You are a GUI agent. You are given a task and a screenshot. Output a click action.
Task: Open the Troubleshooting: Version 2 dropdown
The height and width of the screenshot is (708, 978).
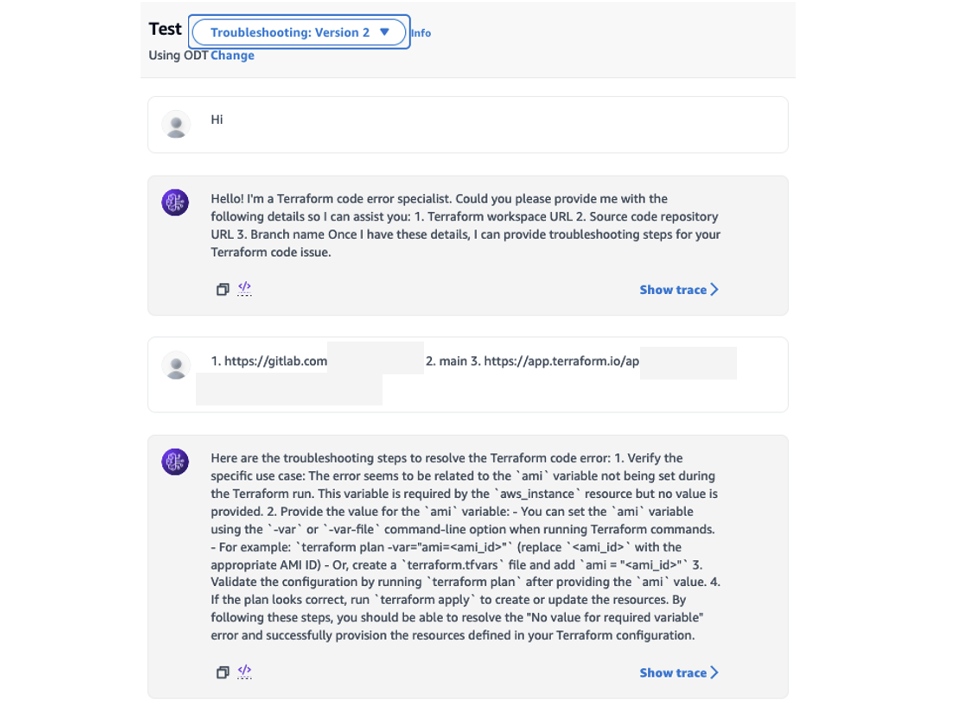299,32
